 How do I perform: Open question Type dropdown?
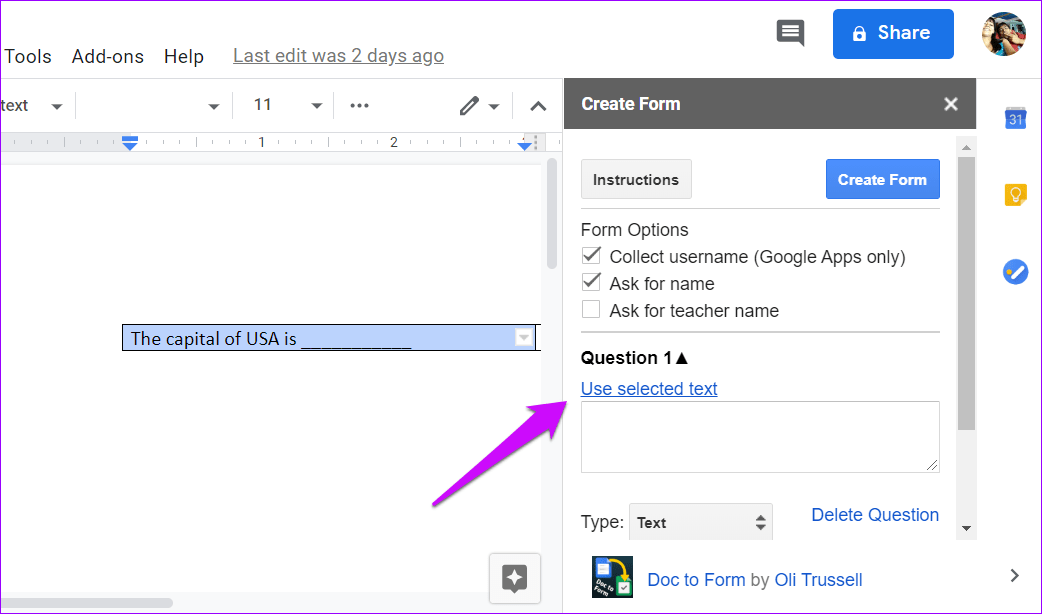click(700, 522)
